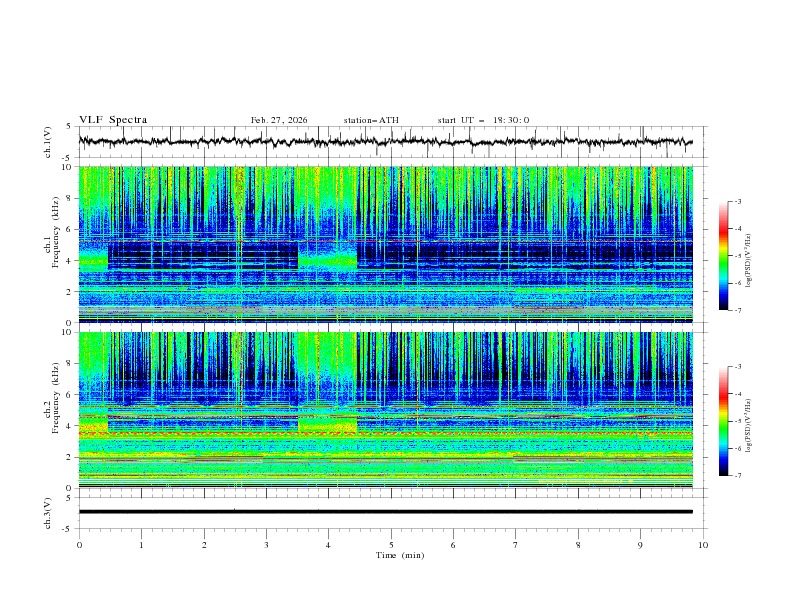Click the "ch.1(V)" waveform axis label
The image size is (792, 612).
(48, 142)
